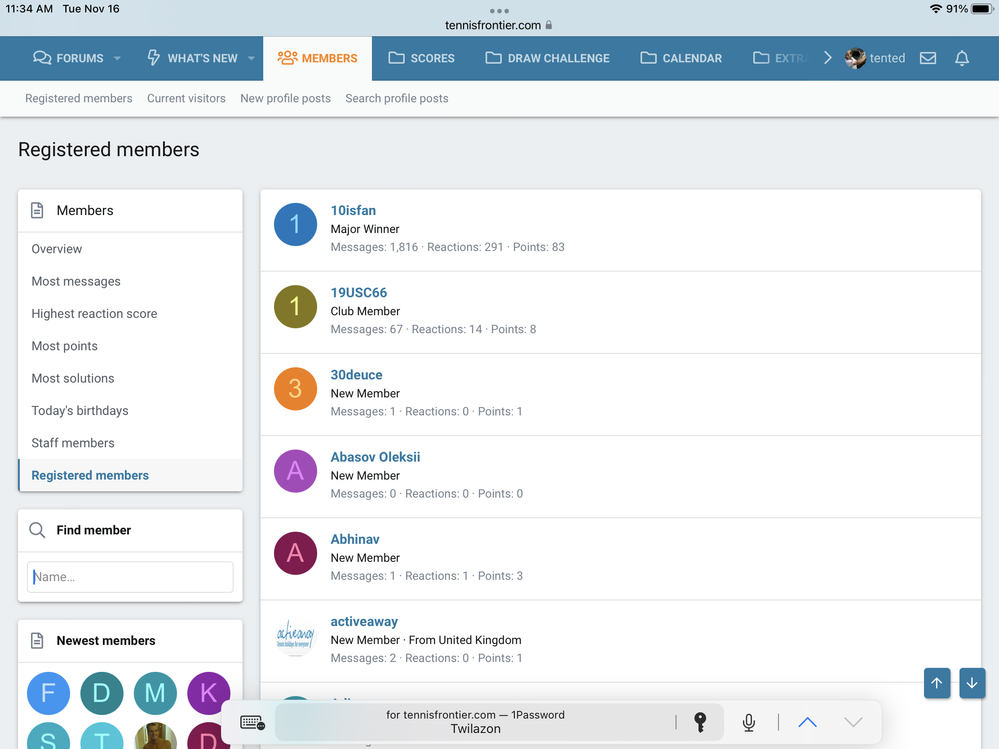The width and height of the screenshot is (999, 749).
Task: Expand the Forums dropdown arrow
Action: pyautogui.click(x=117, y=58)
